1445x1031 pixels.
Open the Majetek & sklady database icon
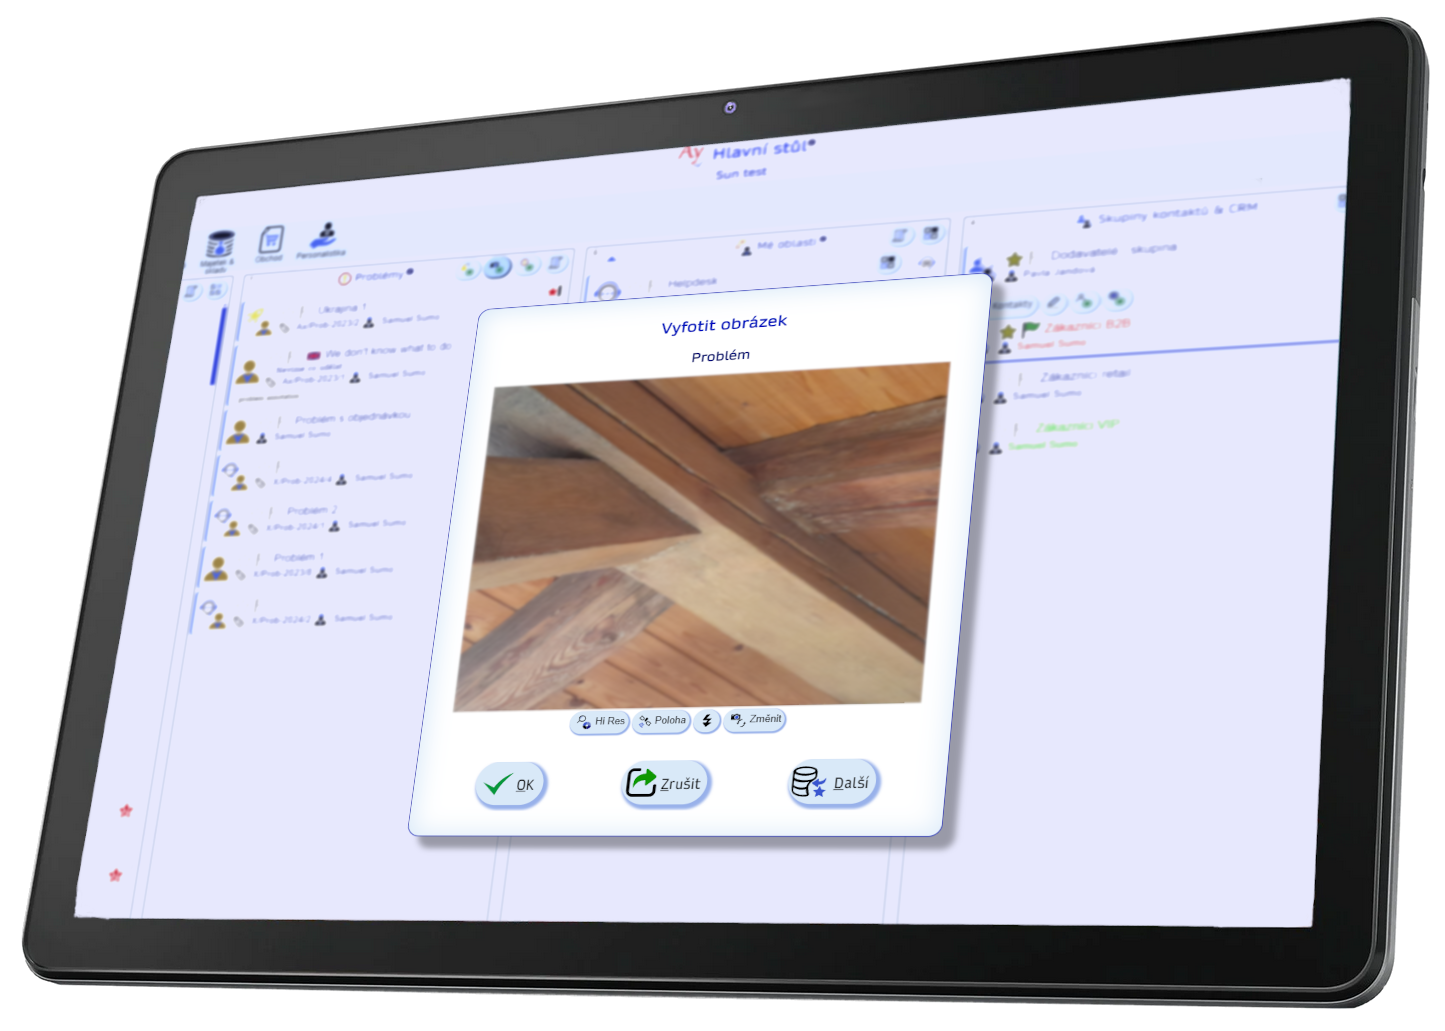pos(219,250)
